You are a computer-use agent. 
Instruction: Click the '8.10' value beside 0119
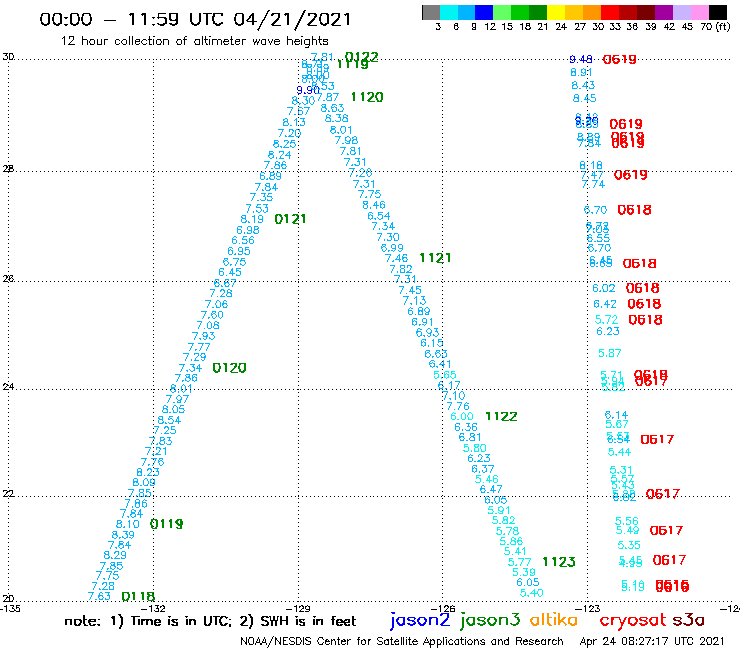tap(128, 524)
